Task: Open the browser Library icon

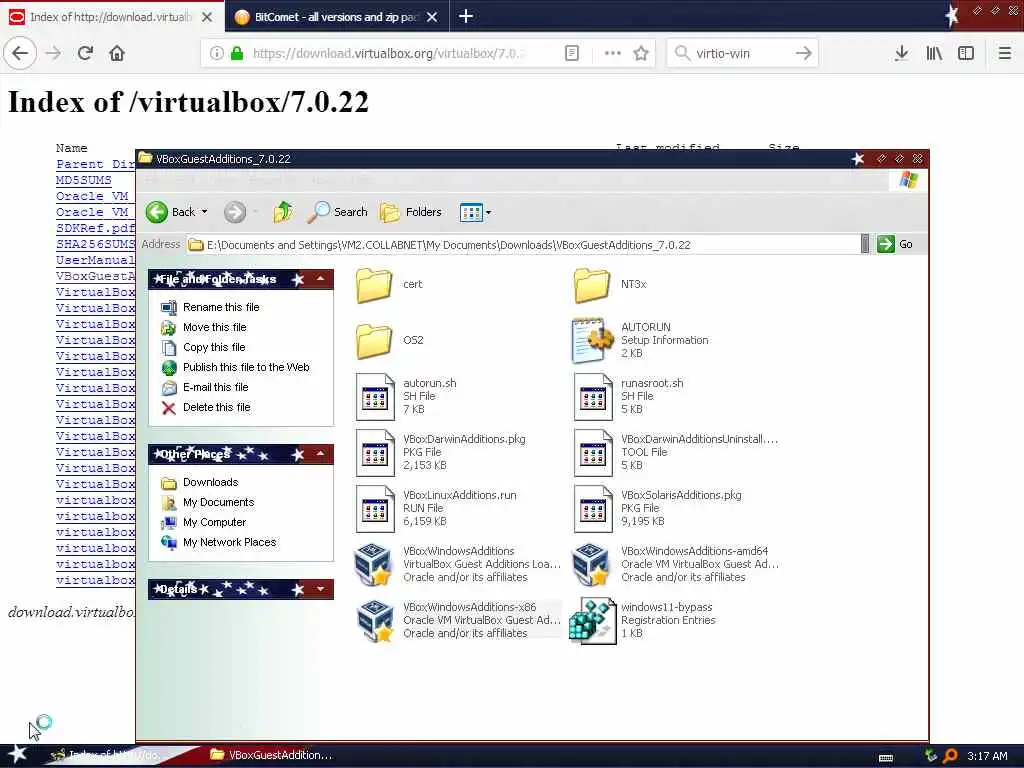Action: click(934, 54)
